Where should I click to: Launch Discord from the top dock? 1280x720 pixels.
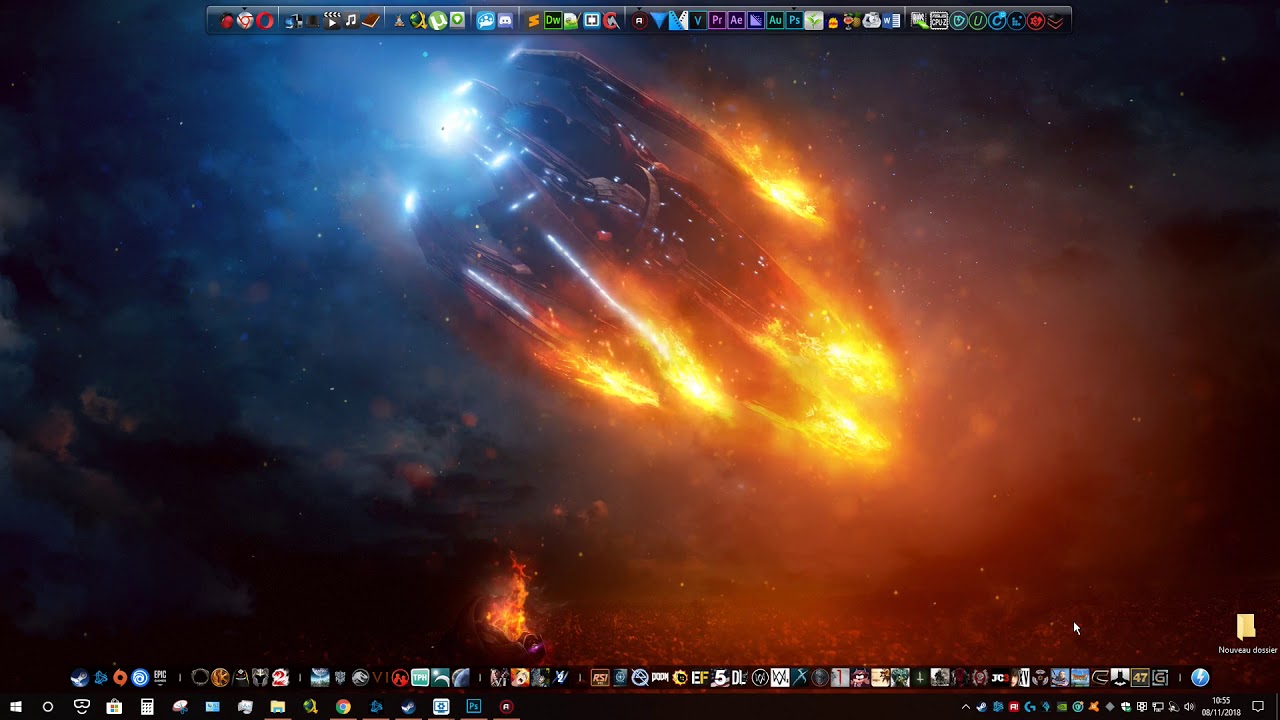click(505, 20)
